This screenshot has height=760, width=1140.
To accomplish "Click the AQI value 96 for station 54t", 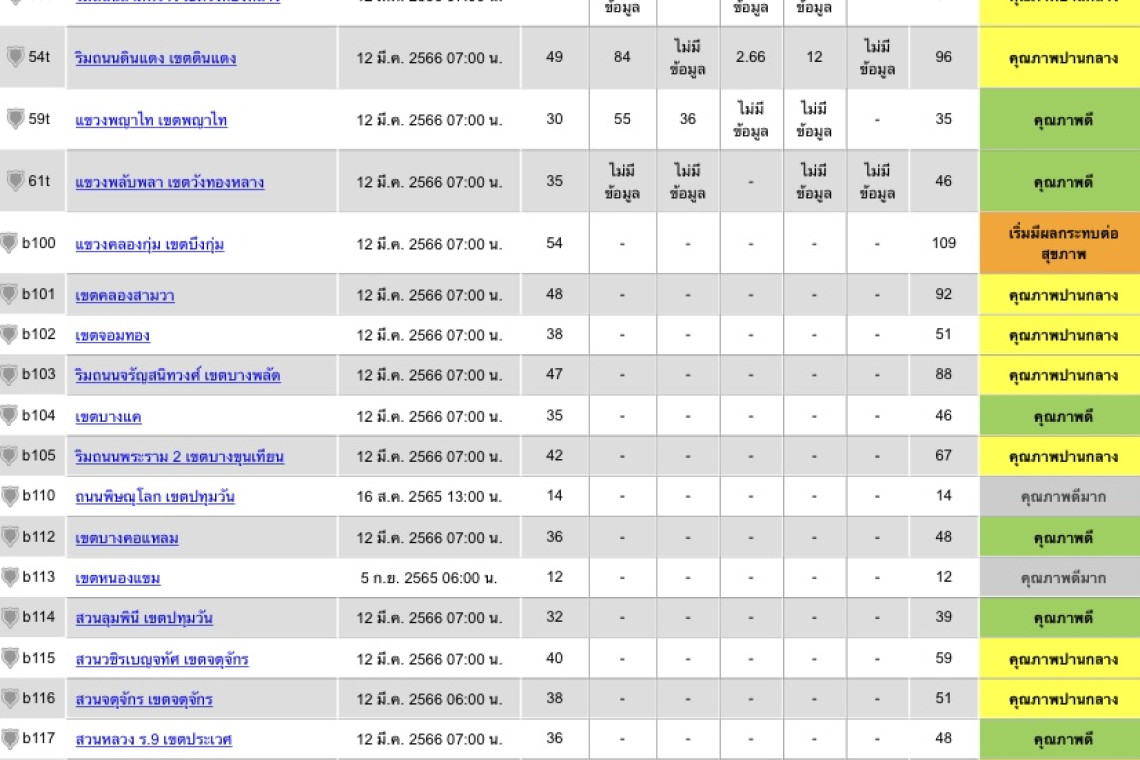I will (943, 57).
